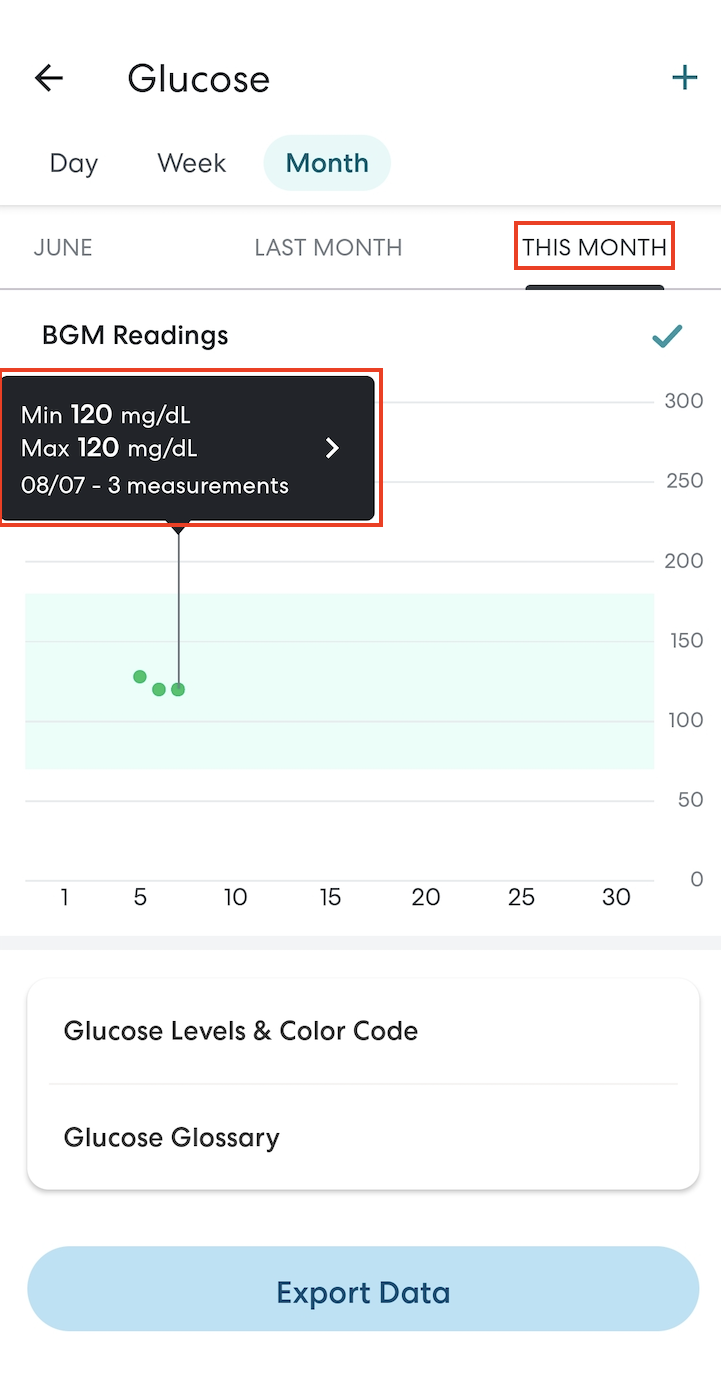The image size is (721, 1375).
Task: Toggle the BGM Readings checkmark
Action: click(x=667, y=336)
